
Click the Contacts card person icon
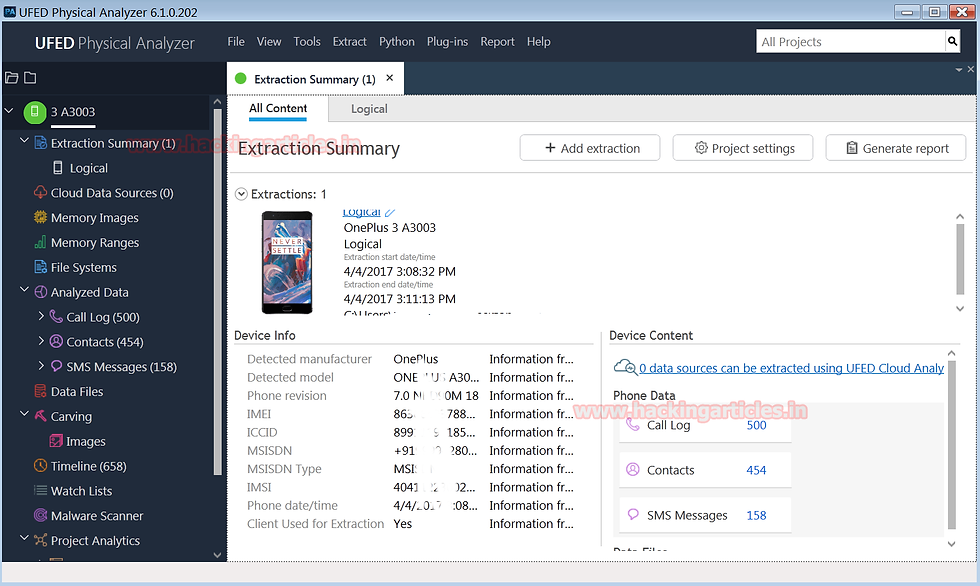click(632, 469)
